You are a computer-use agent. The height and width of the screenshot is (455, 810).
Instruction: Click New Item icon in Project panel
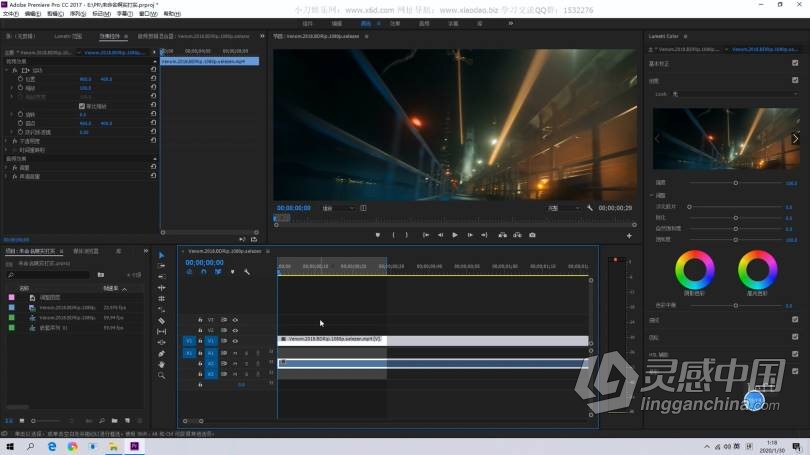127,421
